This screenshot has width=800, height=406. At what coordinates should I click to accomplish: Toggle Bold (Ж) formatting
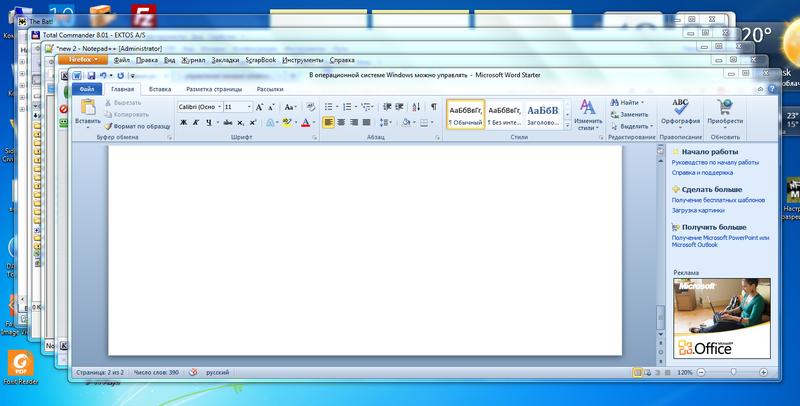point(184,122)
